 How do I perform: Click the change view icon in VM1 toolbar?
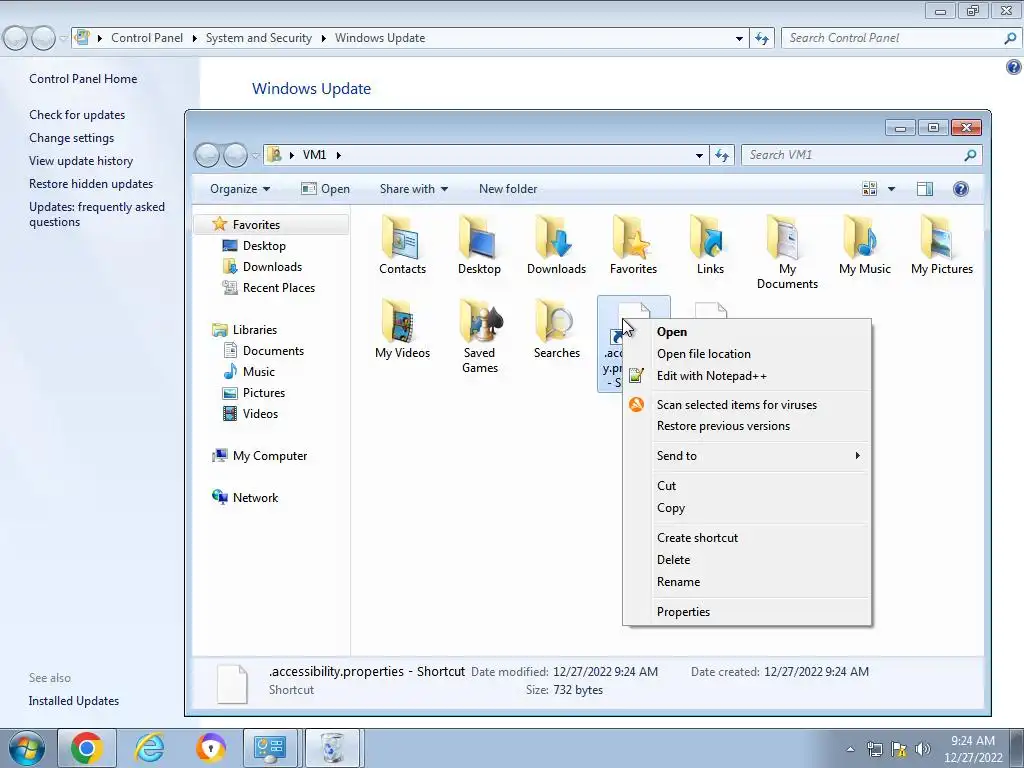(x=870, y=189)
